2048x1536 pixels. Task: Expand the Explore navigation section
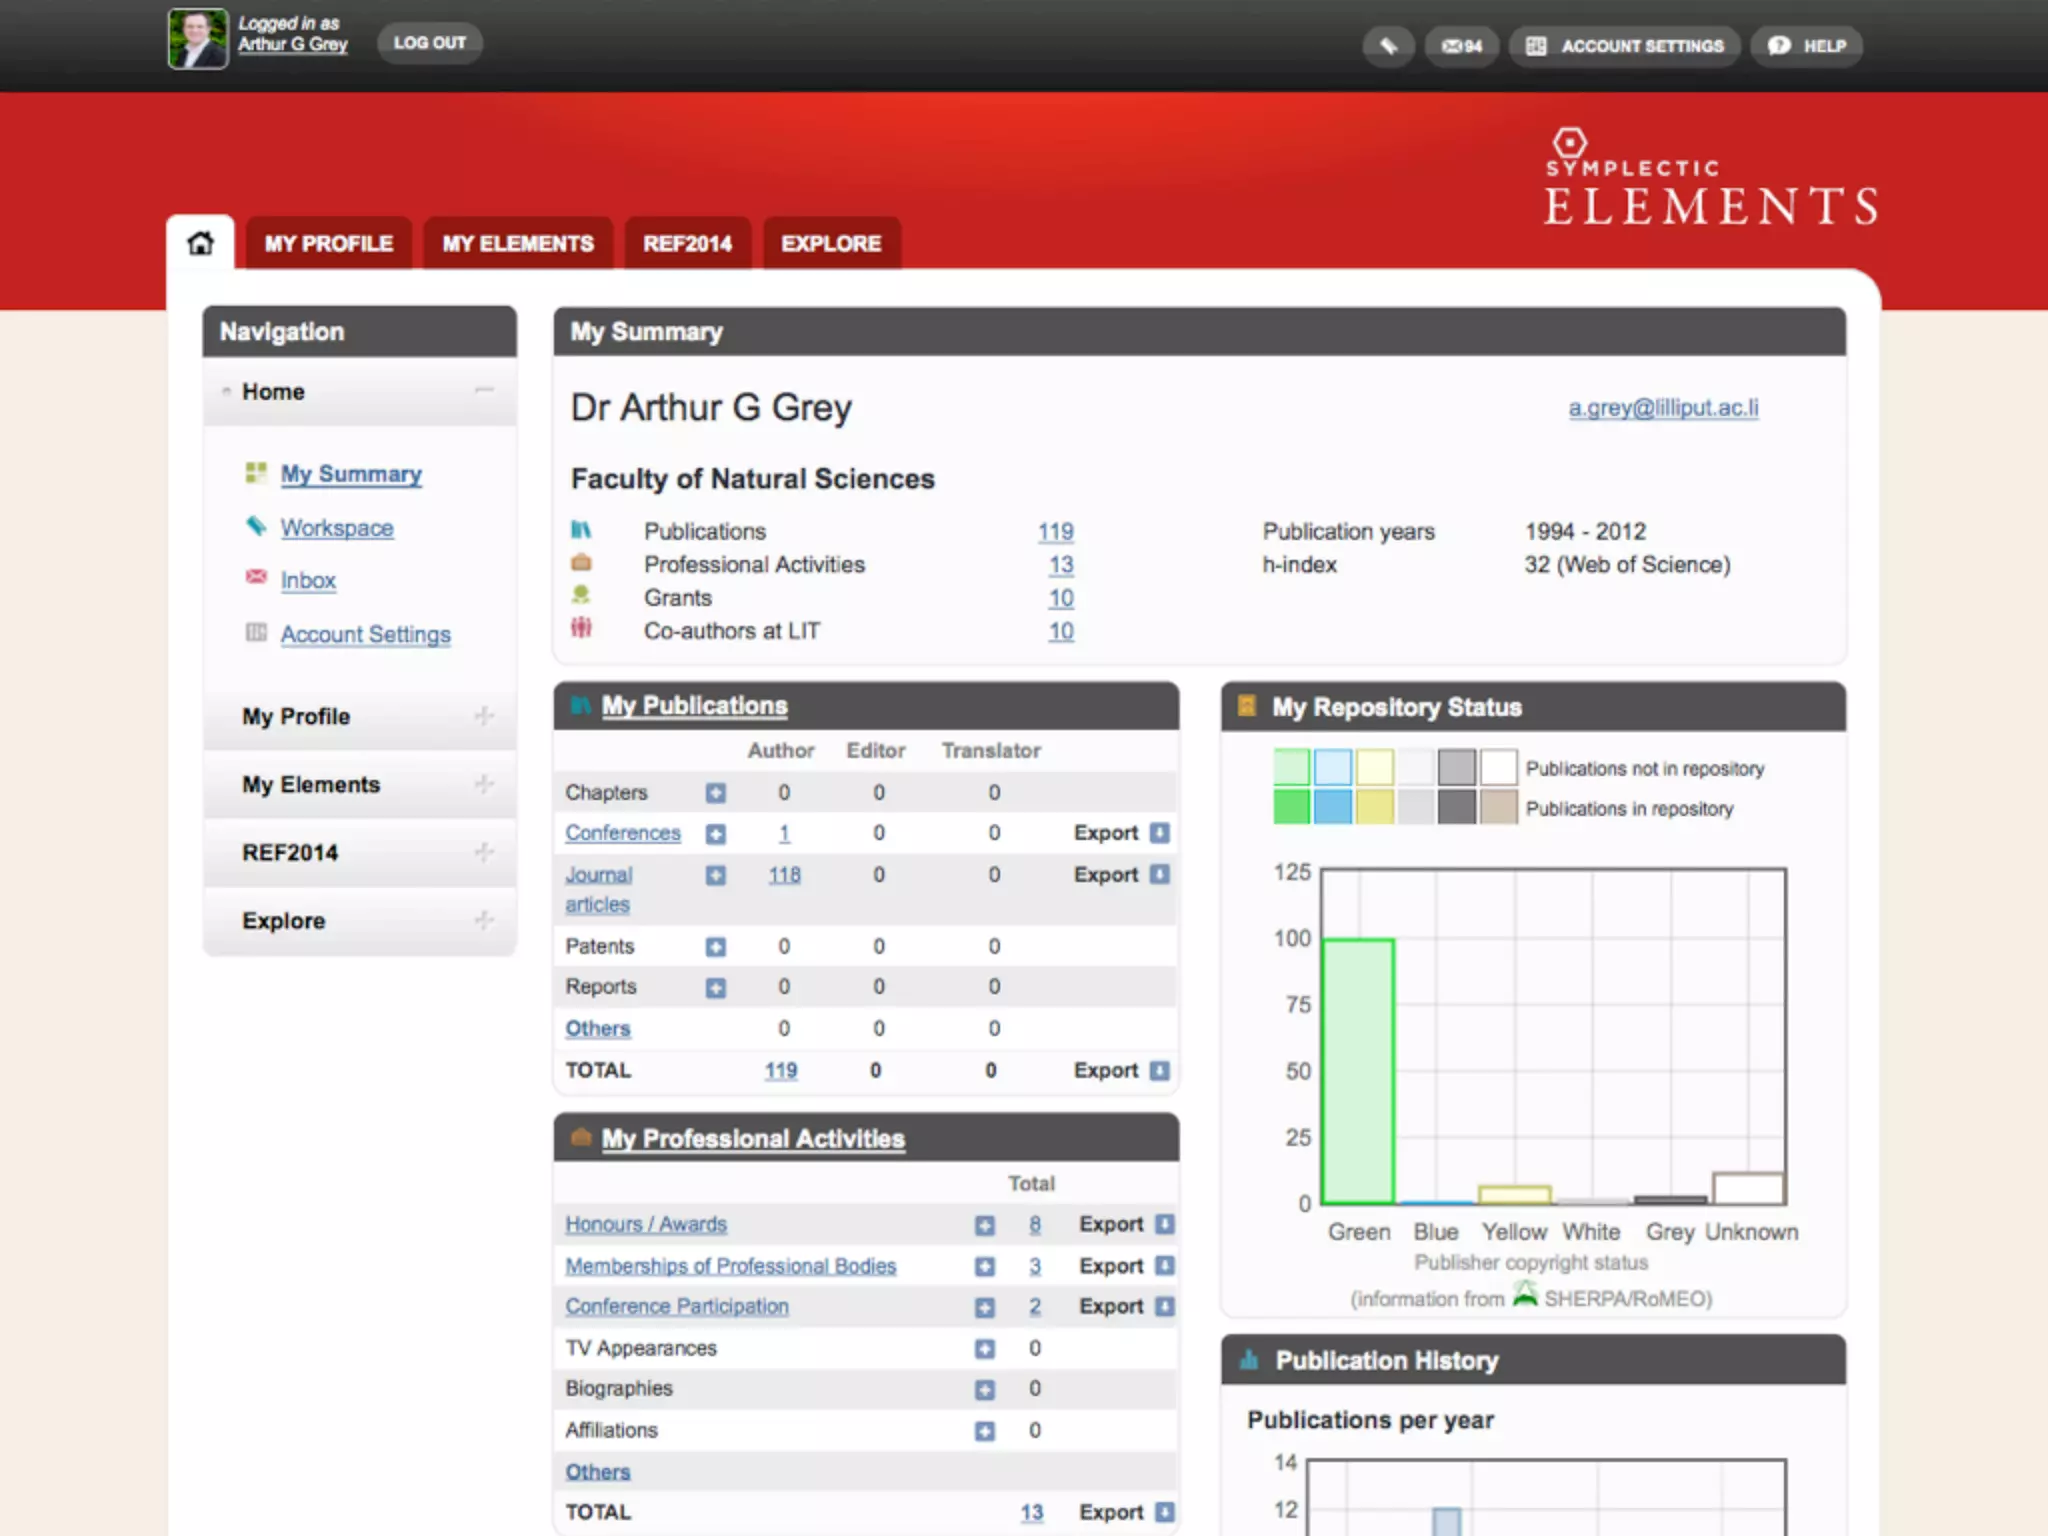pyautogui.click(x=484, y=920)
